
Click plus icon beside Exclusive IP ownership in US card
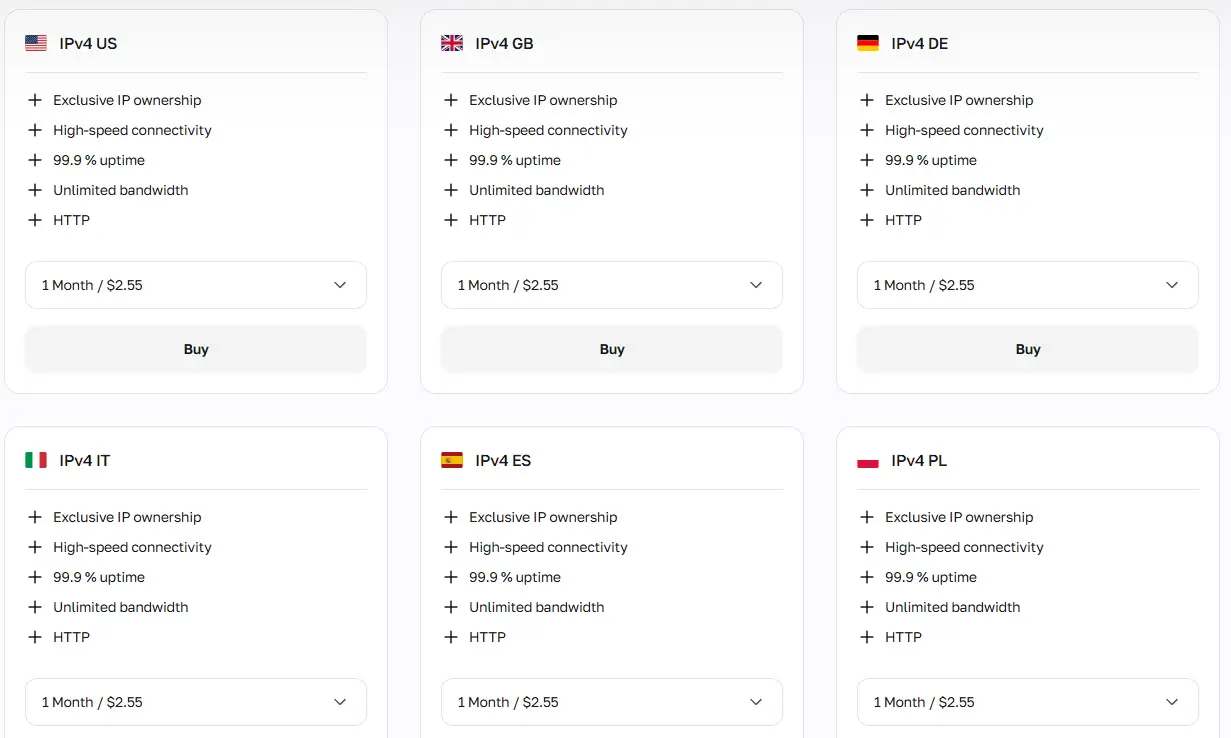35,100
